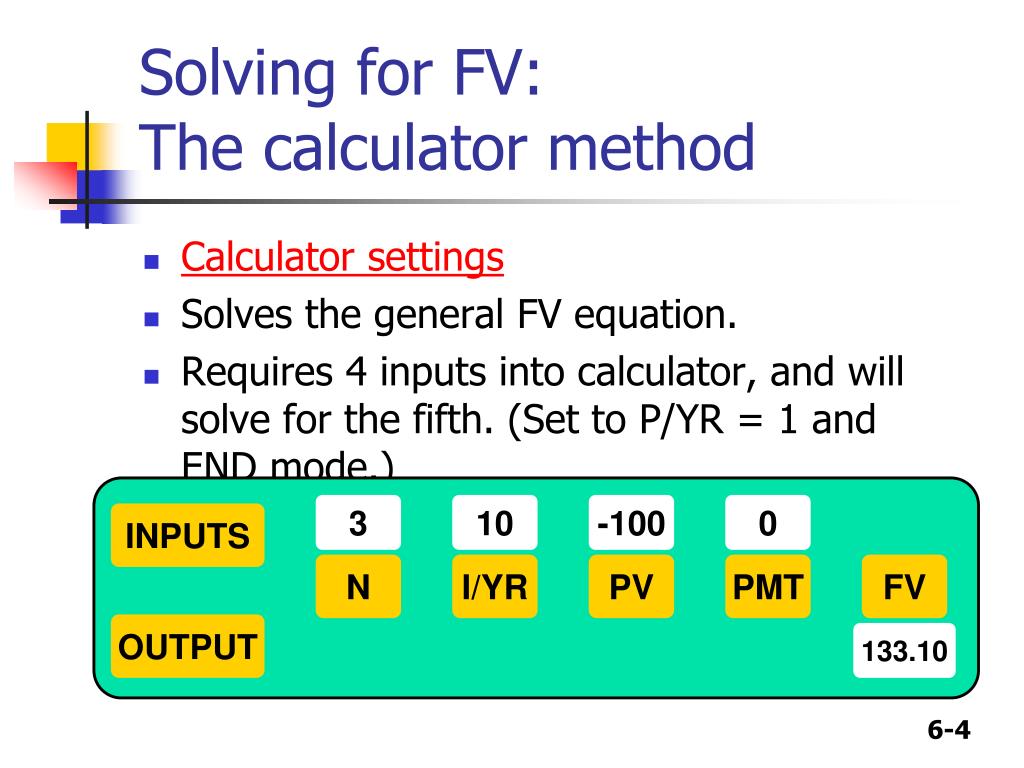
Task: Click the INPUTS label button
Action: [x=187, y=535]
